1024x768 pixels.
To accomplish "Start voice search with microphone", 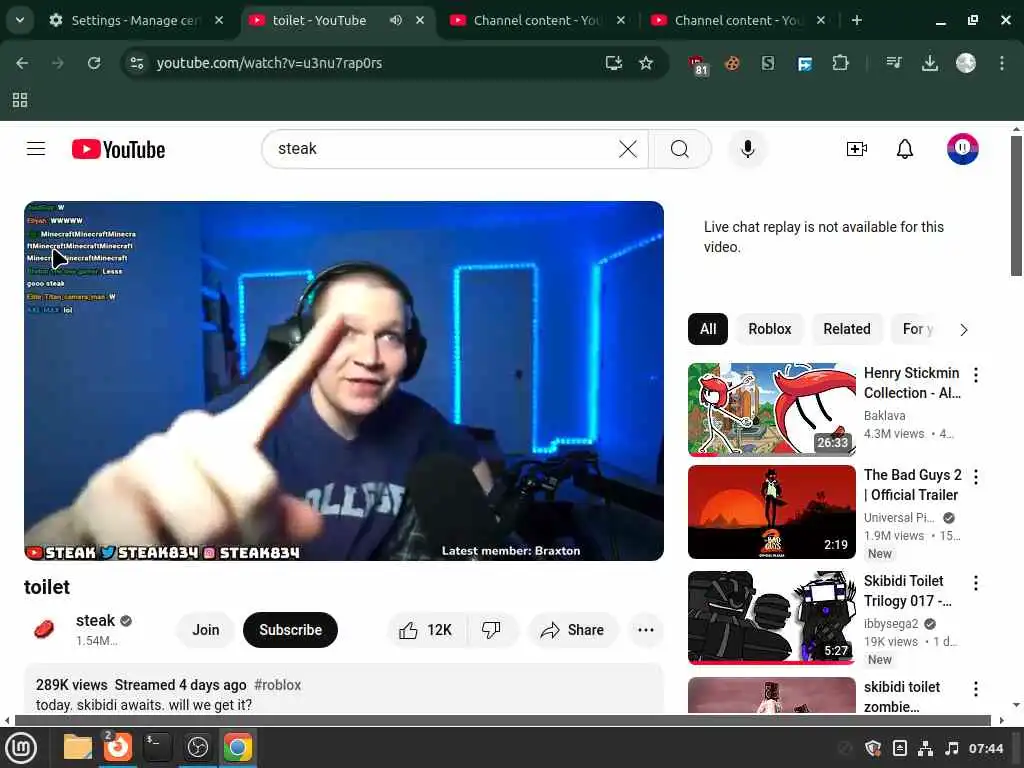I will pos(748,150).
